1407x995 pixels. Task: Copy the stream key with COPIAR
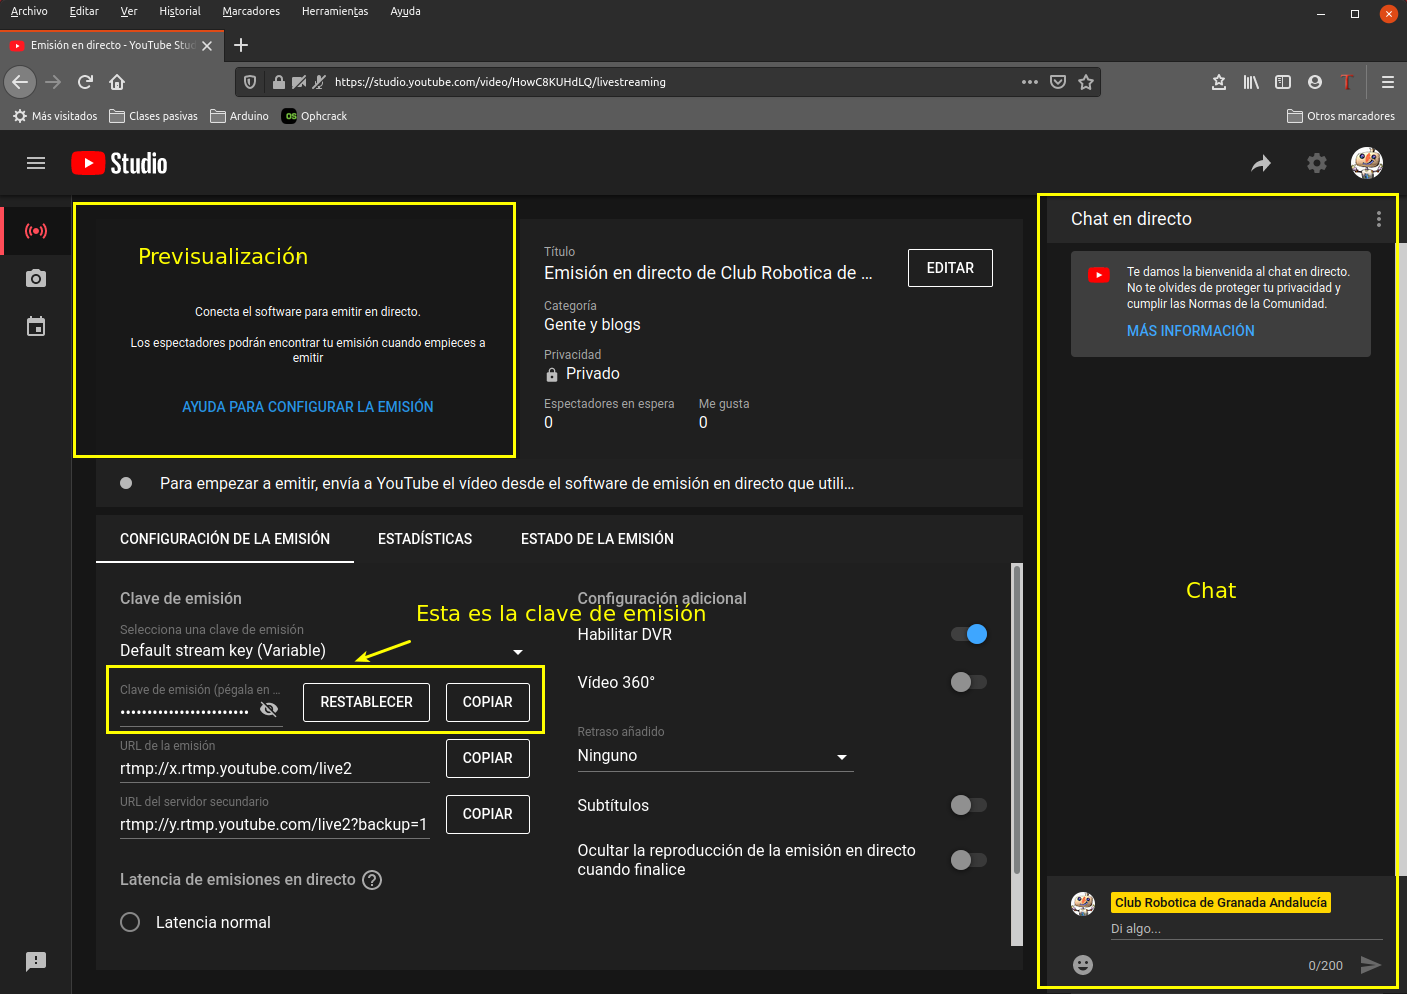(487, 702)
